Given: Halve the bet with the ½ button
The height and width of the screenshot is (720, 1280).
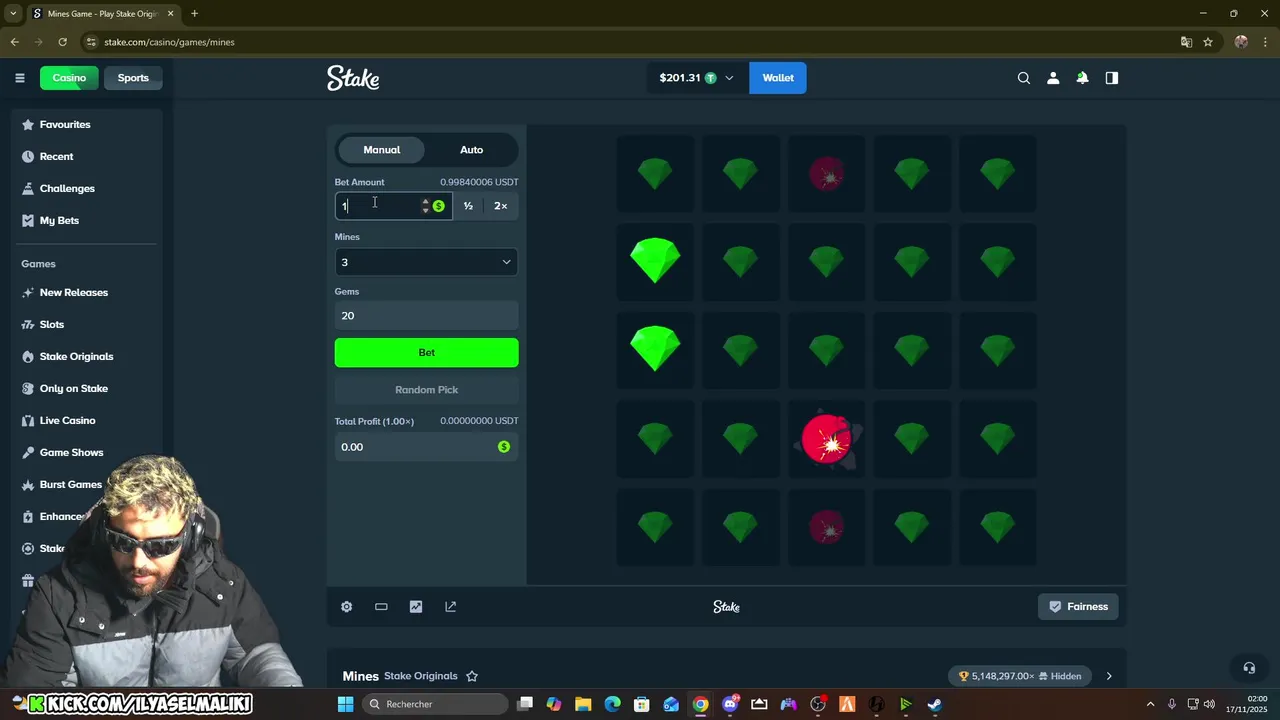Looking at the screenshot, I should pos(468,206).
